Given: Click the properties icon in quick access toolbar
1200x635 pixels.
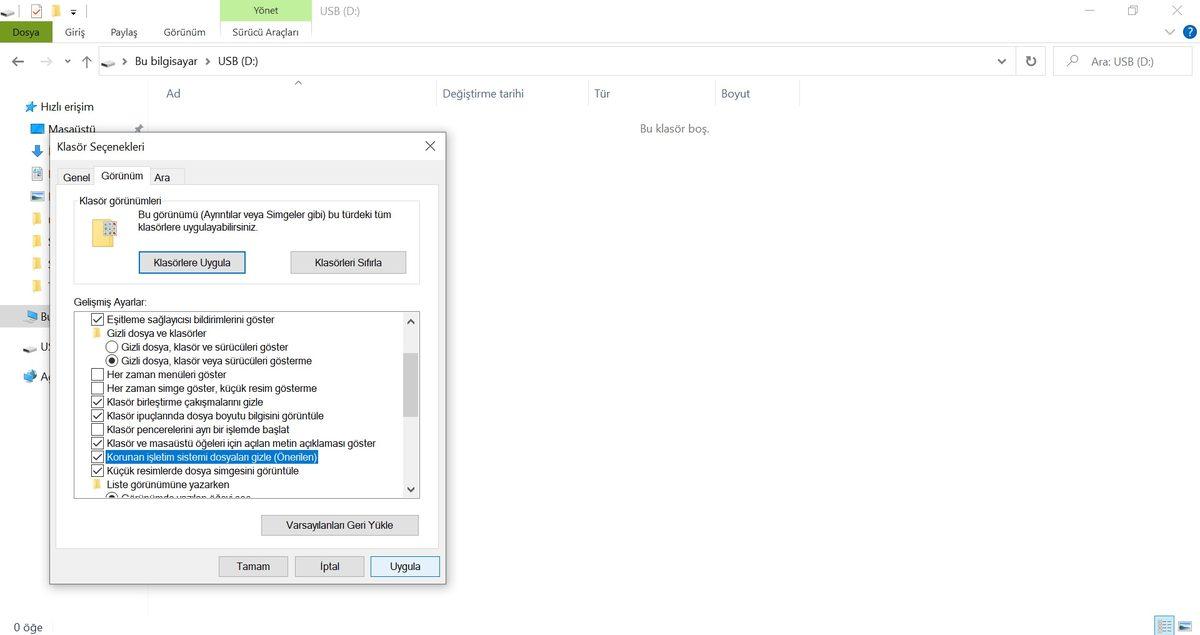Looking at the screenshot, I should (x=37, y=11).
